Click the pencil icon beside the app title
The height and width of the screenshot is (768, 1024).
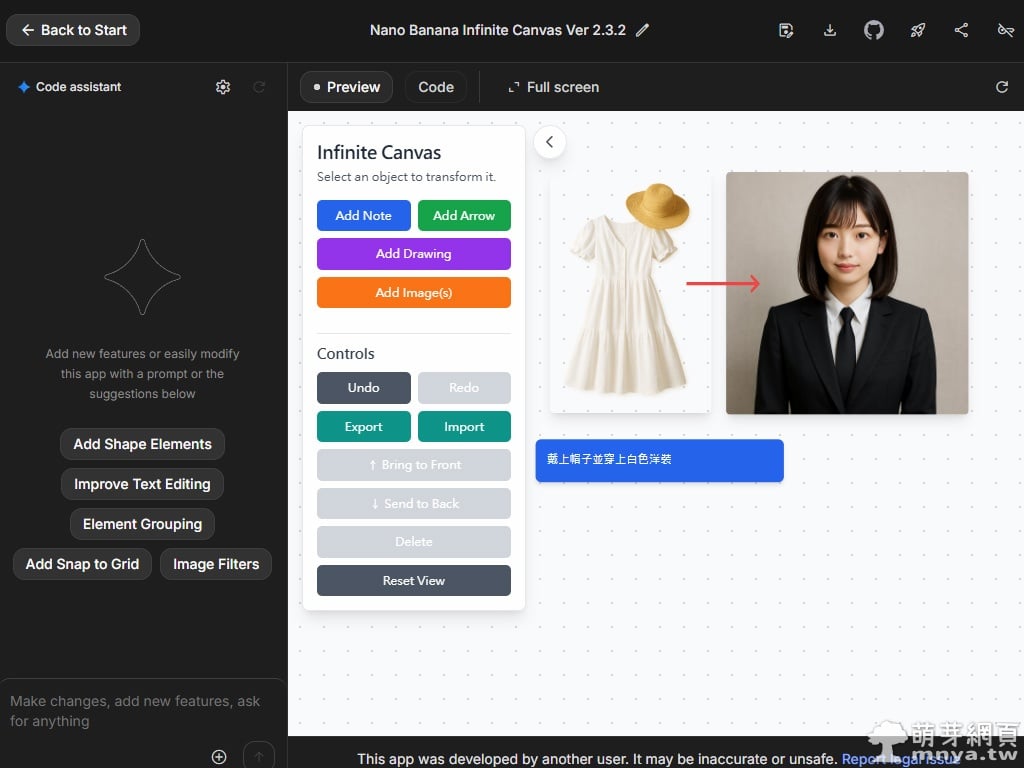(x=642, y=30)
